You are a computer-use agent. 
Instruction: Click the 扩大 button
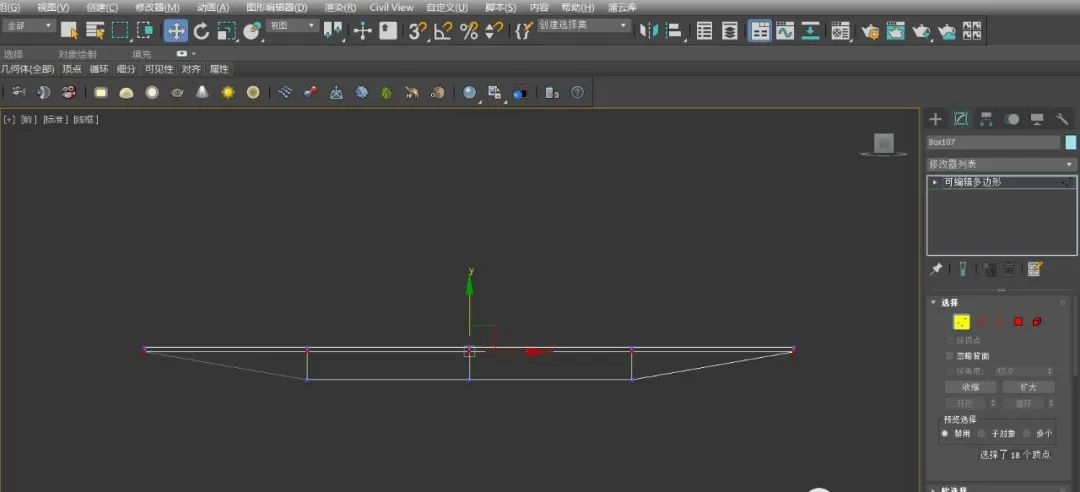coord(1028,387)
